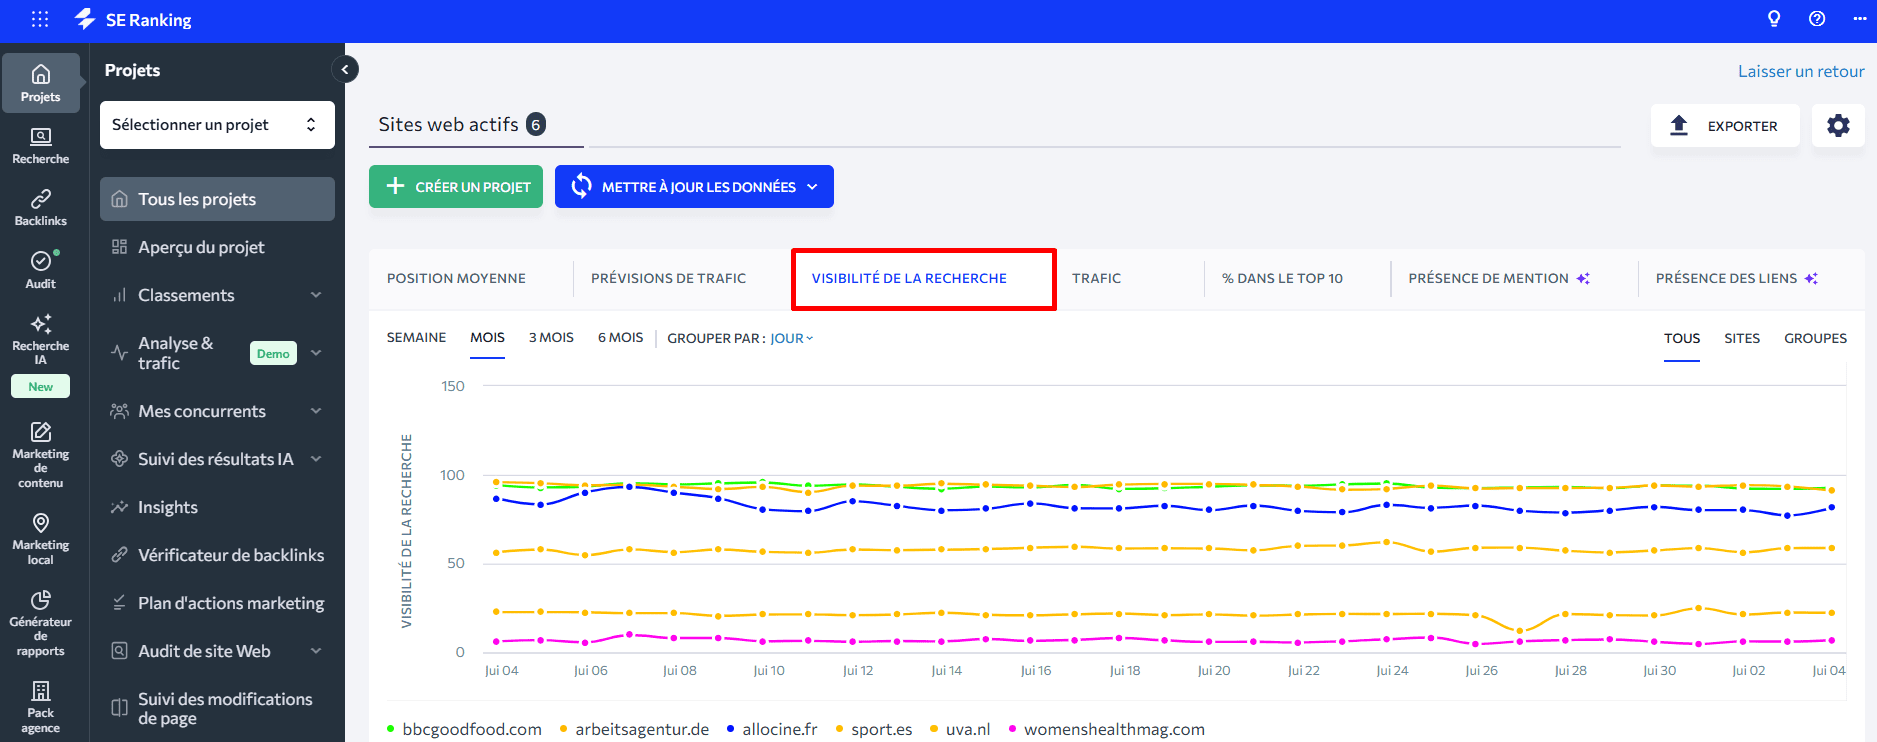1877x742 pixels.
Task: Toggle womenshealthmag.com series in the legend
Action: [1106, 729]
